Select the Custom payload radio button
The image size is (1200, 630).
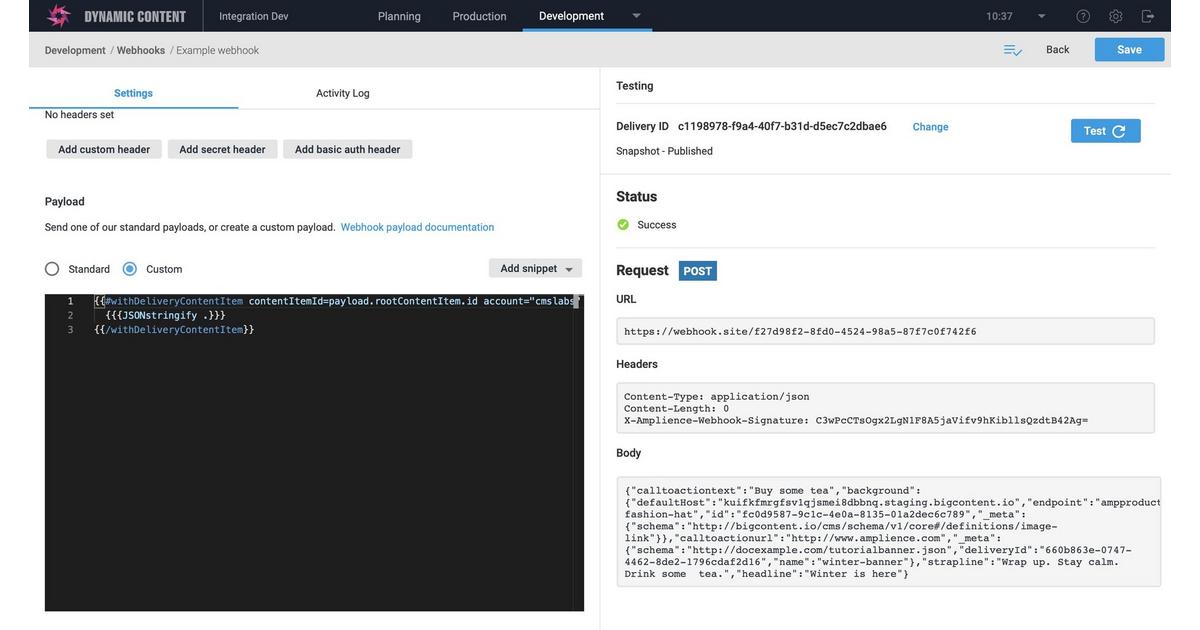click(130, 269)
